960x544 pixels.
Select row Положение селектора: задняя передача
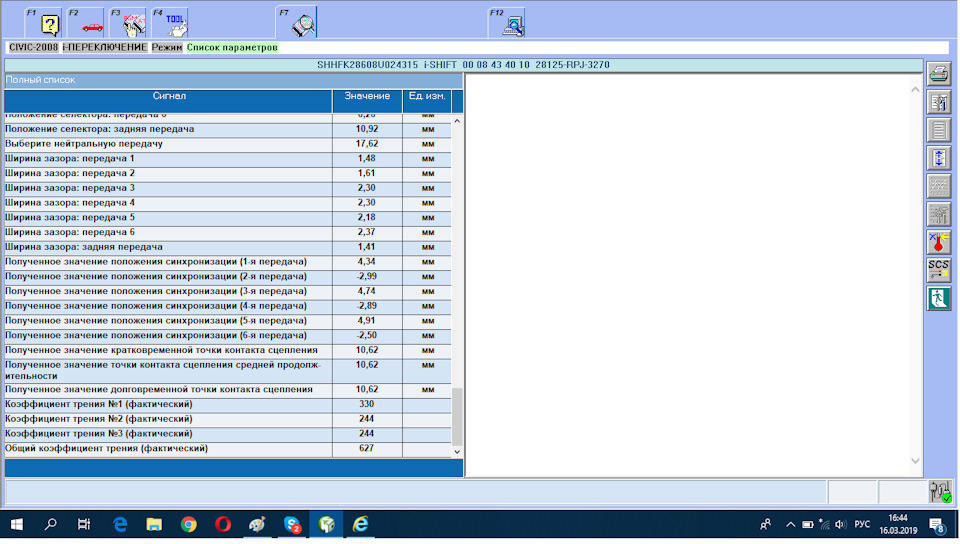228,129
